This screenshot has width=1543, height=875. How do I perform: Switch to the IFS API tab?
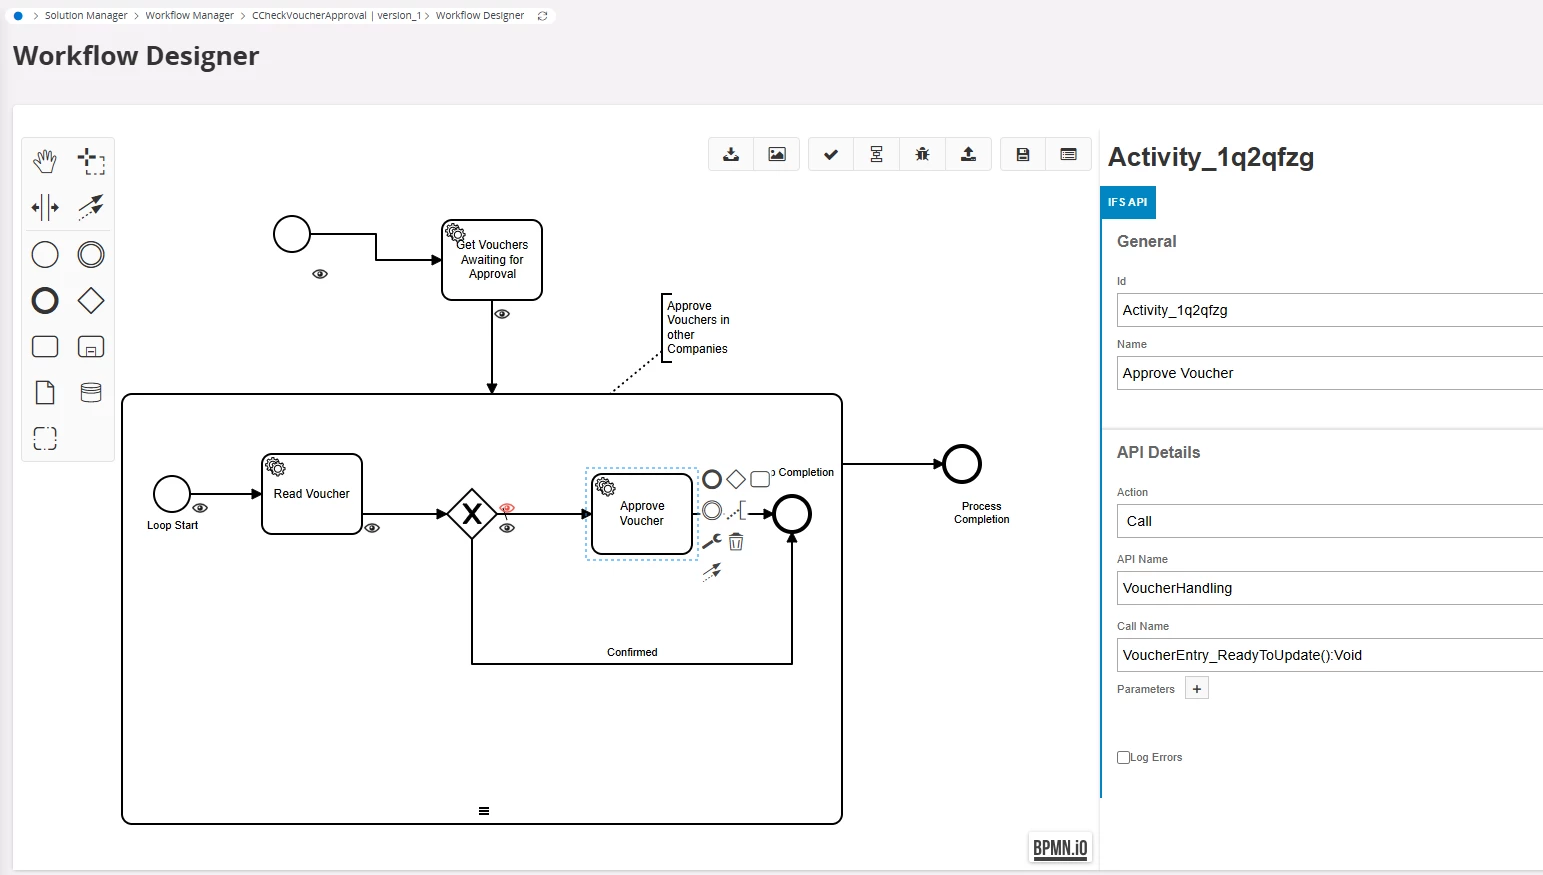(x=1128, y=202)
